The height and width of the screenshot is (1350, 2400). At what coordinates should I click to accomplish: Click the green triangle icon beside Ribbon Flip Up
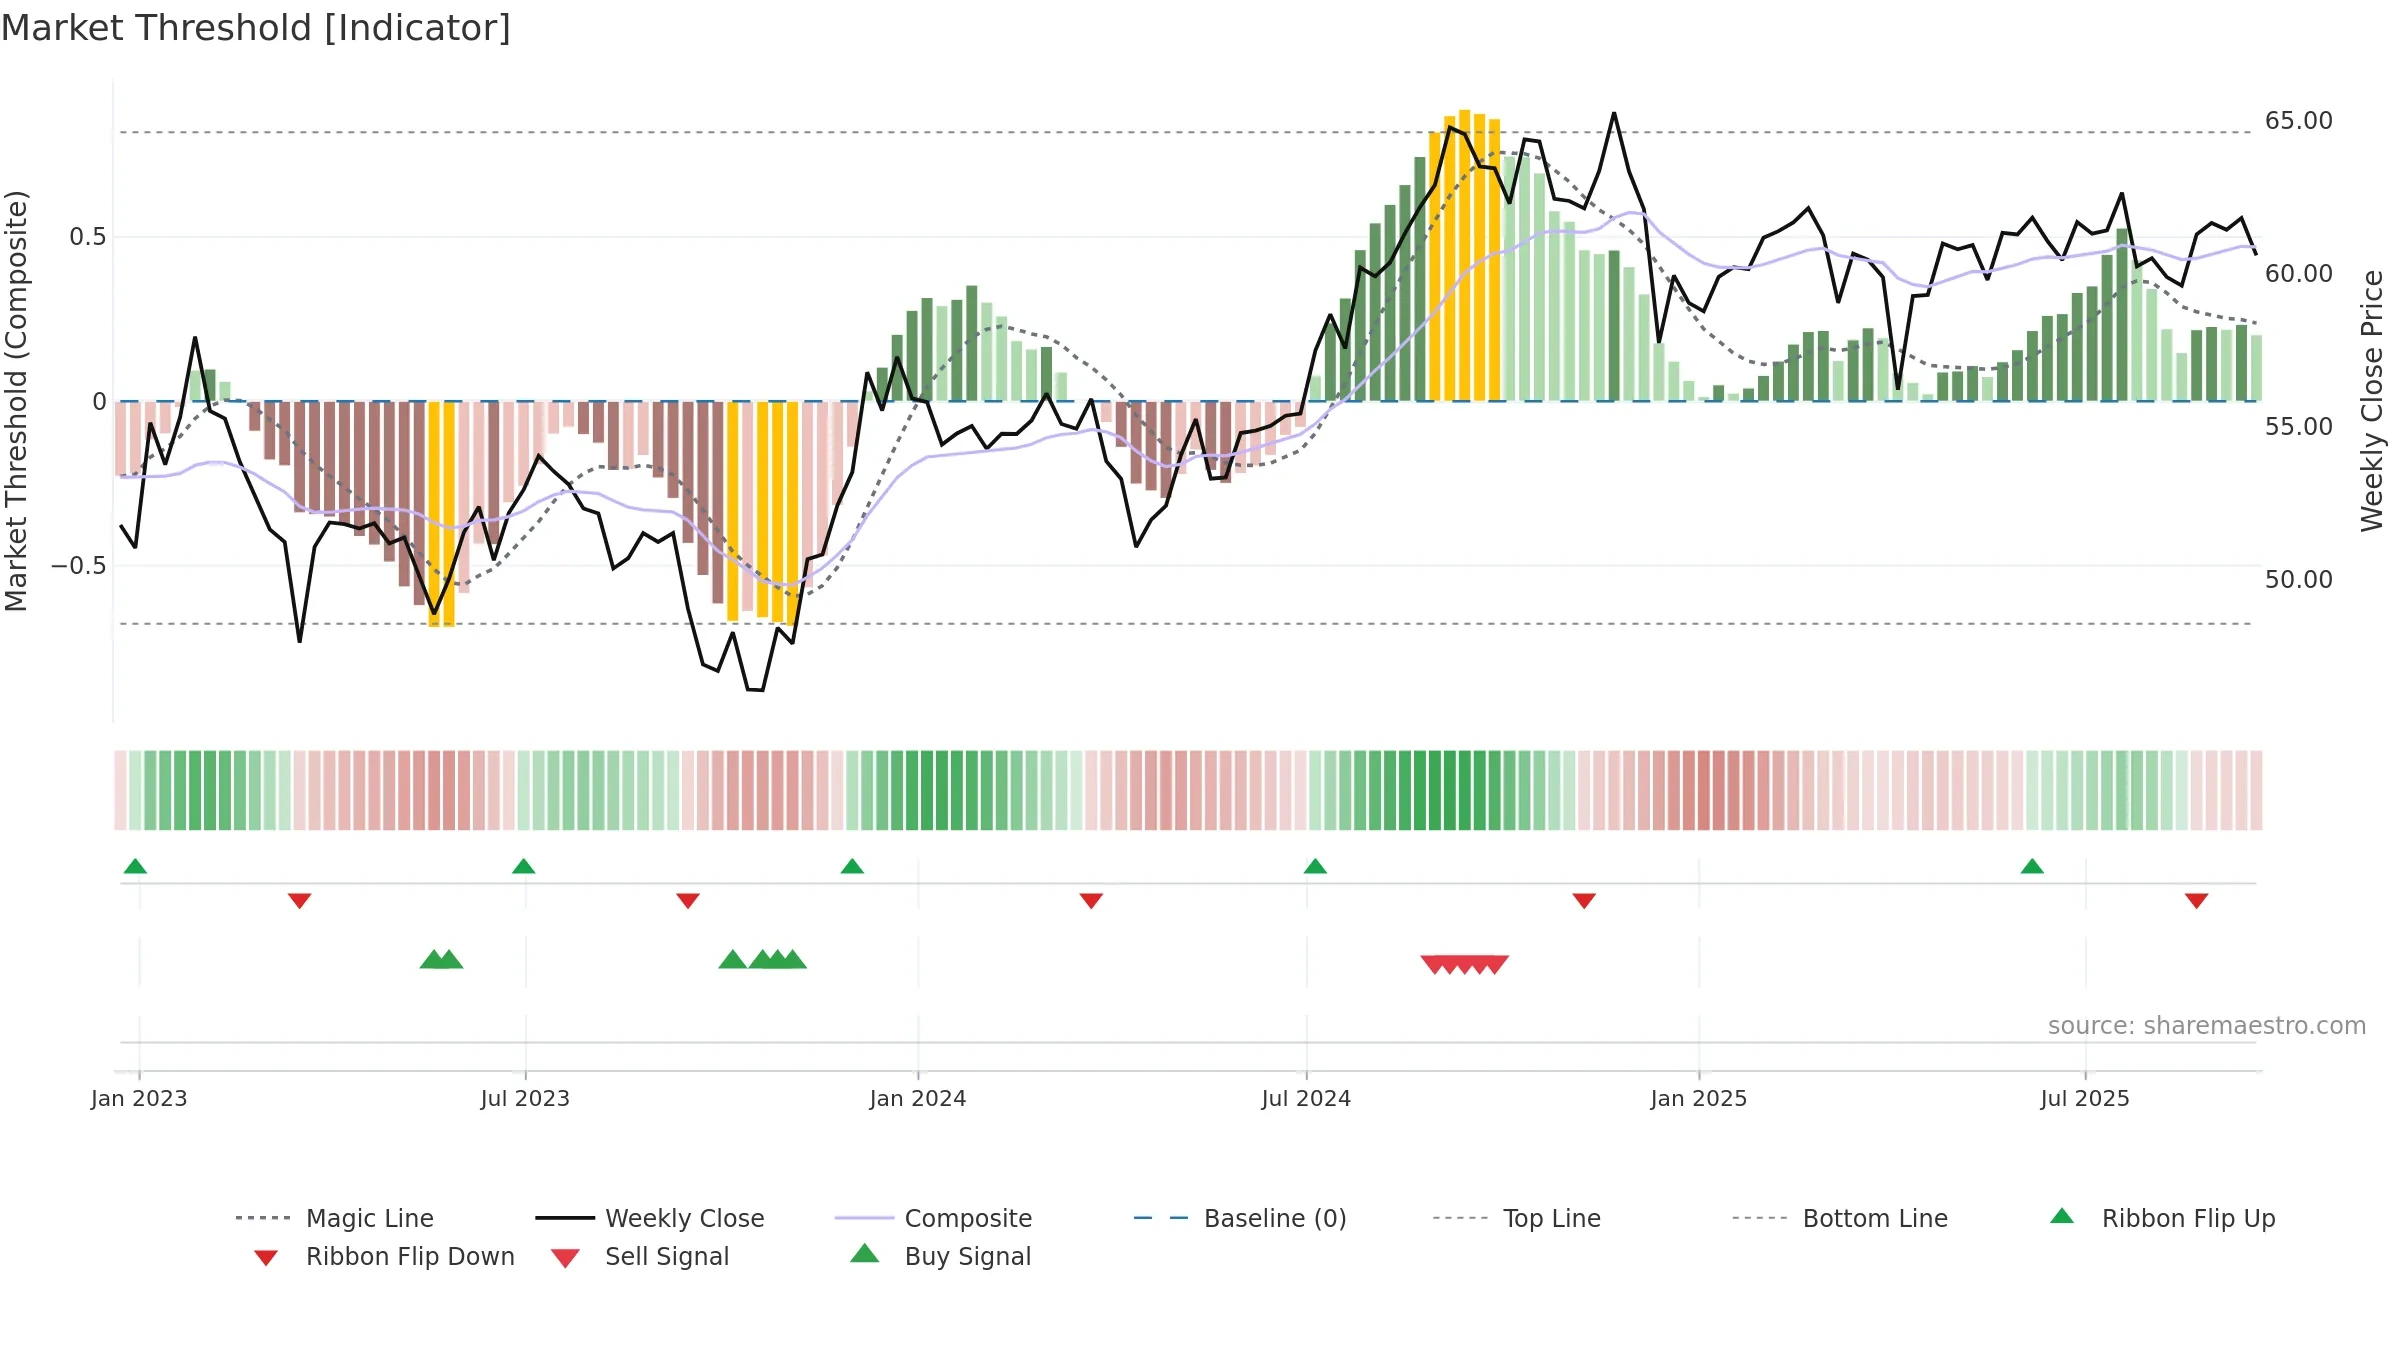tap(2062, 1216)
